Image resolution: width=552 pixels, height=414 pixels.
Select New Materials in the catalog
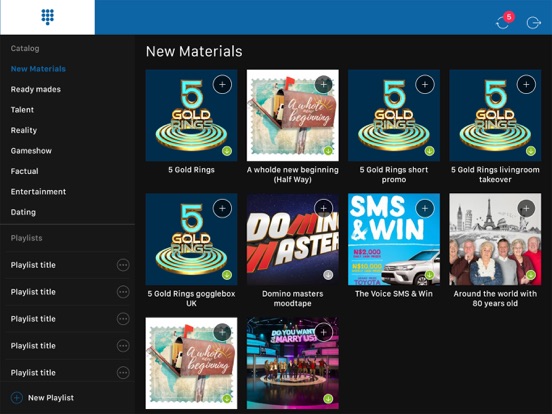(38, 69)
